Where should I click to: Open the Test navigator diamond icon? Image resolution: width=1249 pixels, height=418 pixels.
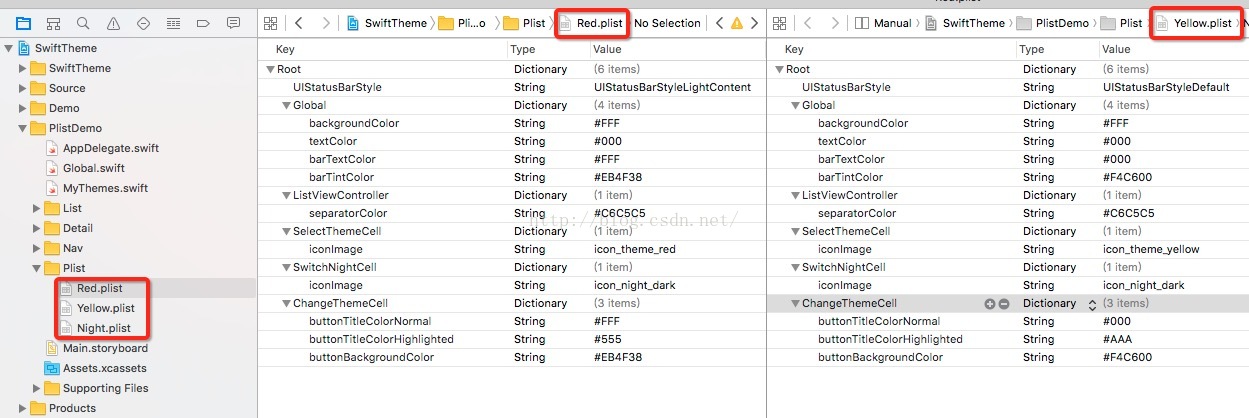click(143, 23)
